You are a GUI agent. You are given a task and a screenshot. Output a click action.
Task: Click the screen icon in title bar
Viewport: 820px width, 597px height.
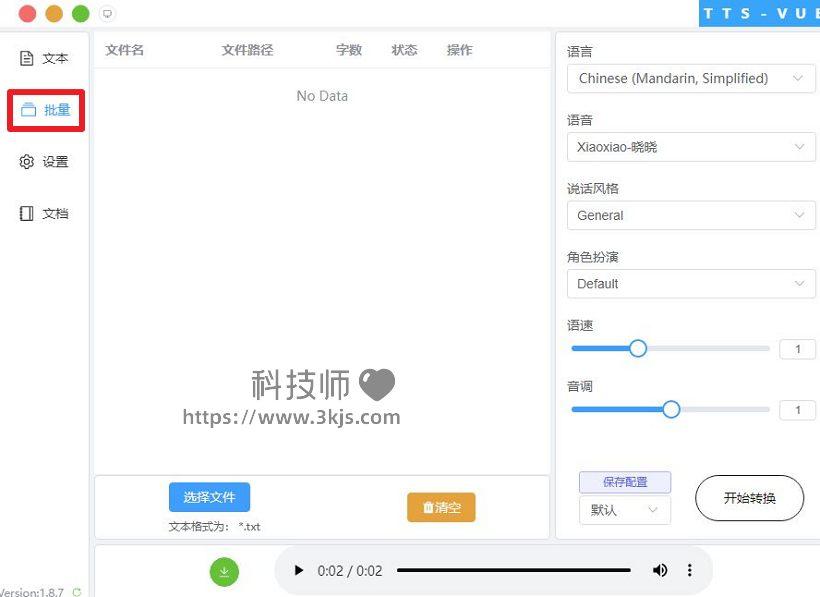click(107, 14)
